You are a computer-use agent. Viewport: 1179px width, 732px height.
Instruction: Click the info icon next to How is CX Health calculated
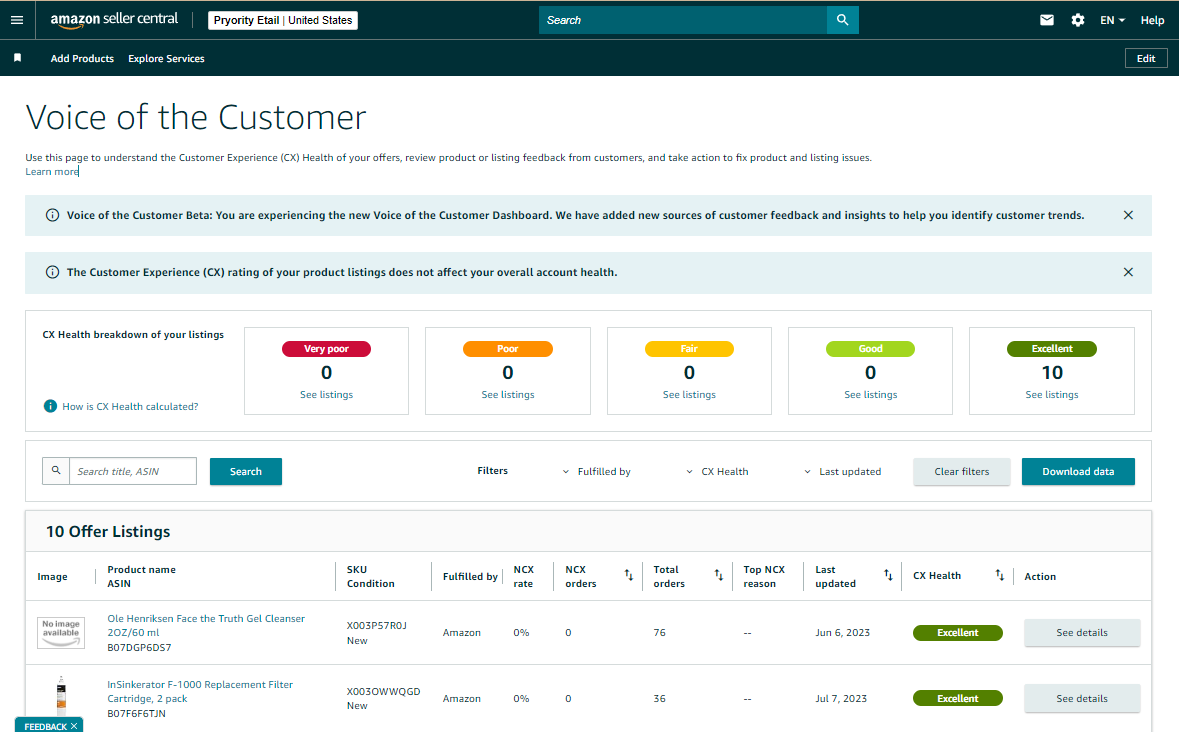point(50,407)
